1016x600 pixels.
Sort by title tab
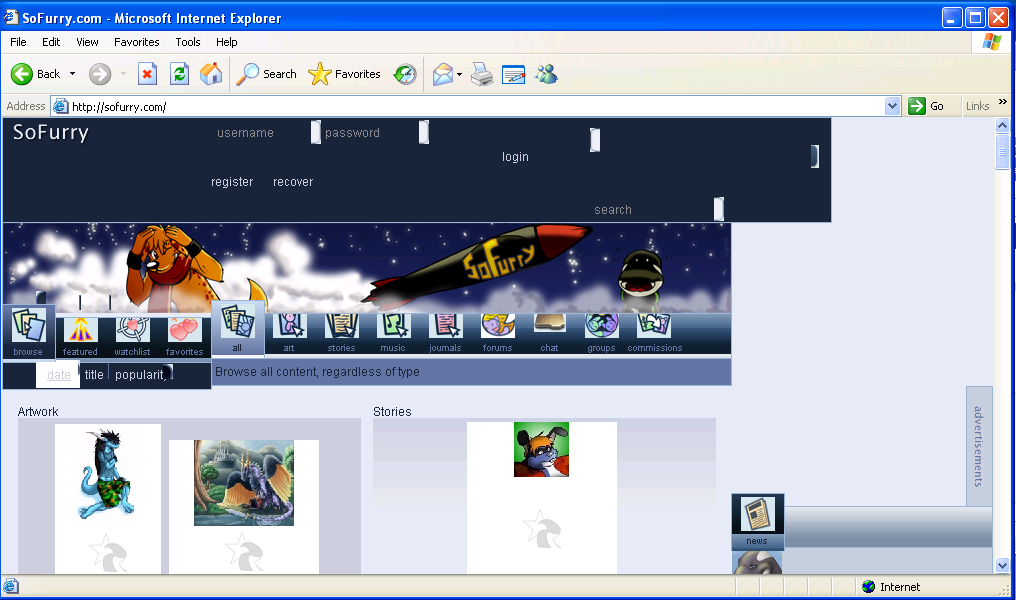pyautogui.click(x=94, y=375)
